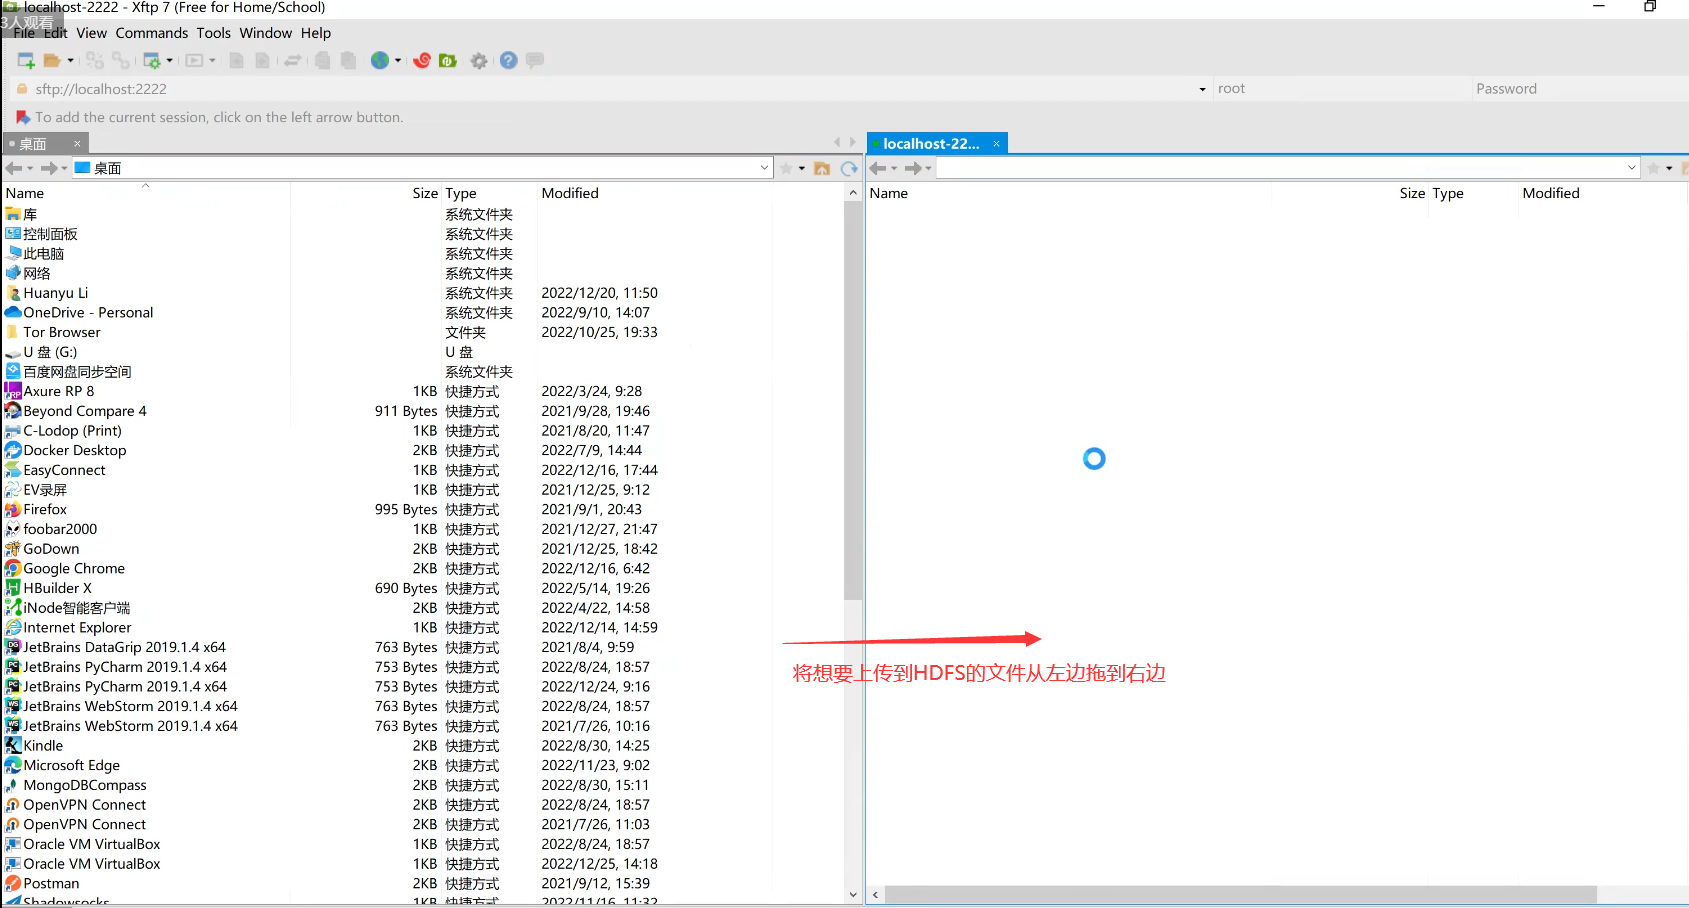The width and height of the screenshot is (1689, 908).
Task: Open the File menu
Action: [x=24, y=33]
